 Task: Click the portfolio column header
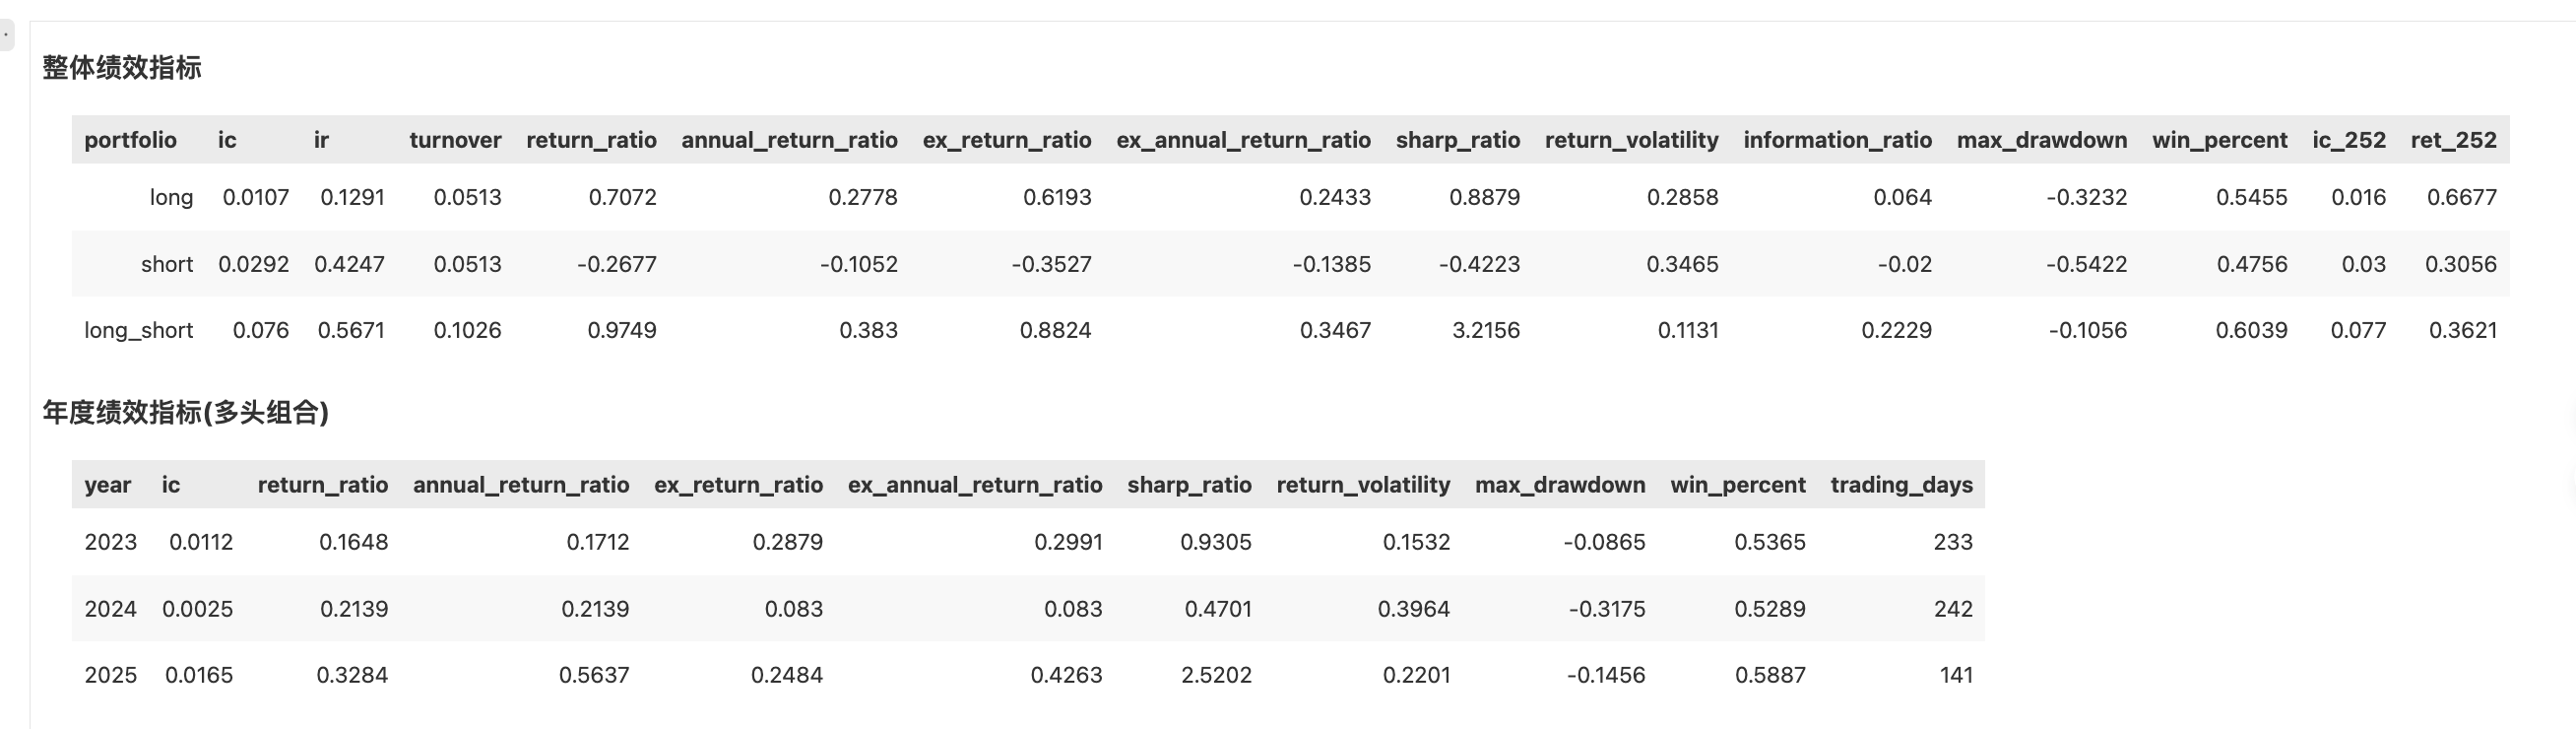pos(130,140)
